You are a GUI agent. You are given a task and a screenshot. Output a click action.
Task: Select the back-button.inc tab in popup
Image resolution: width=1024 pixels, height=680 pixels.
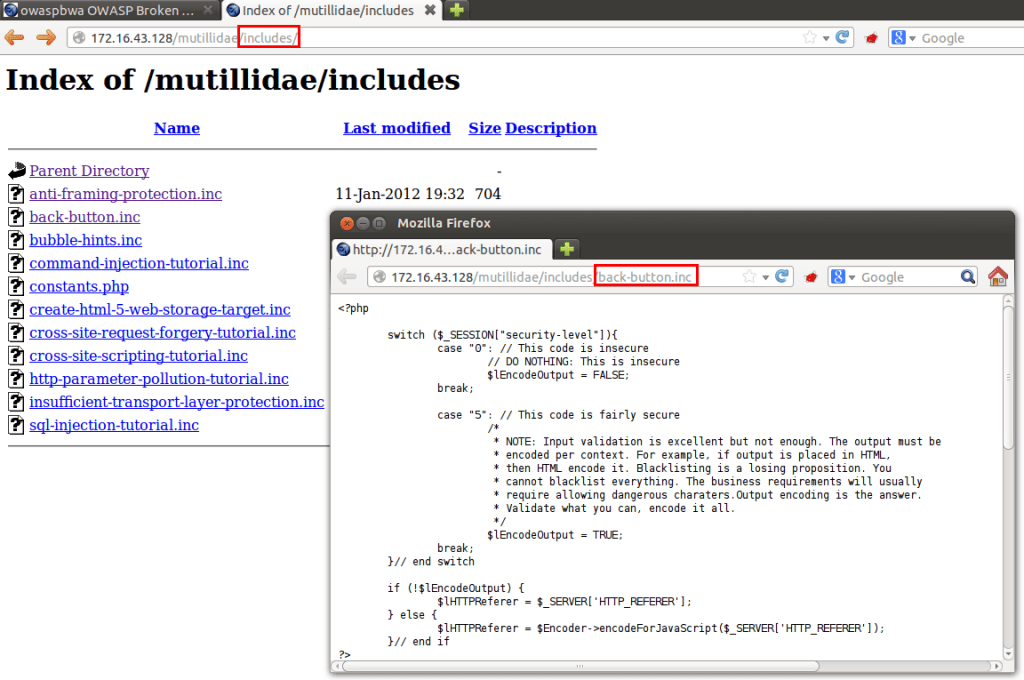point(443,249)
